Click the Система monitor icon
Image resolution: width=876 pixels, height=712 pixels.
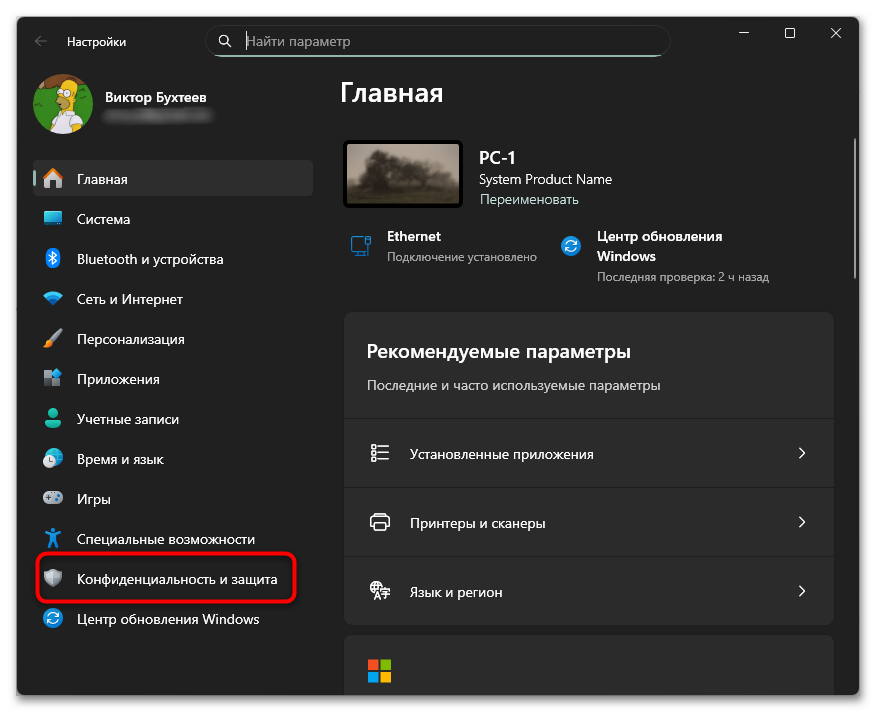tap(53, 219)
